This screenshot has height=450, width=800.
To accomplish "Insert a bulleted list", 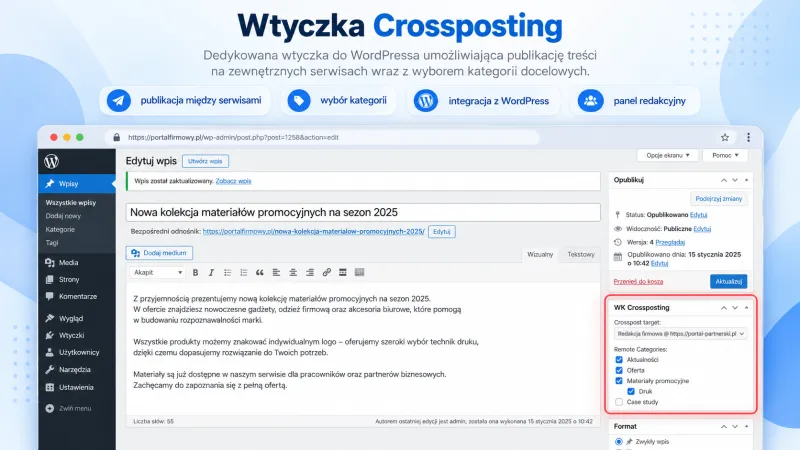I will [x=228, y=272].
